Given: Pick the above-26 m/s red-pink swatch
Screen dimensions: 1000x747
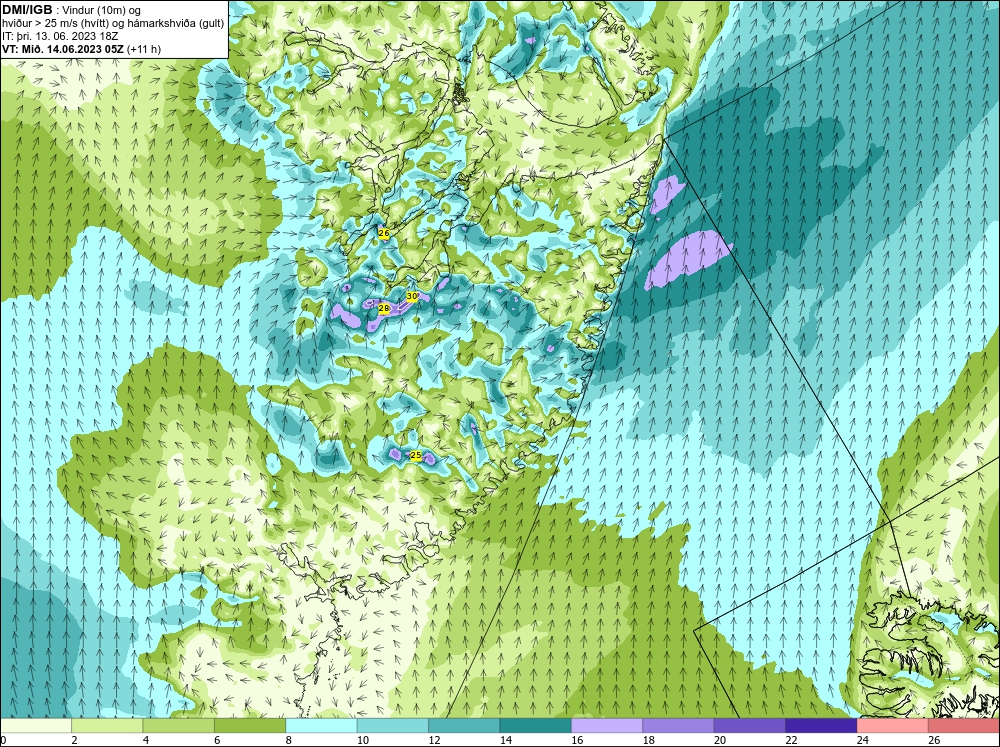Looking at the screenshot, I should (x=964, y=726).
